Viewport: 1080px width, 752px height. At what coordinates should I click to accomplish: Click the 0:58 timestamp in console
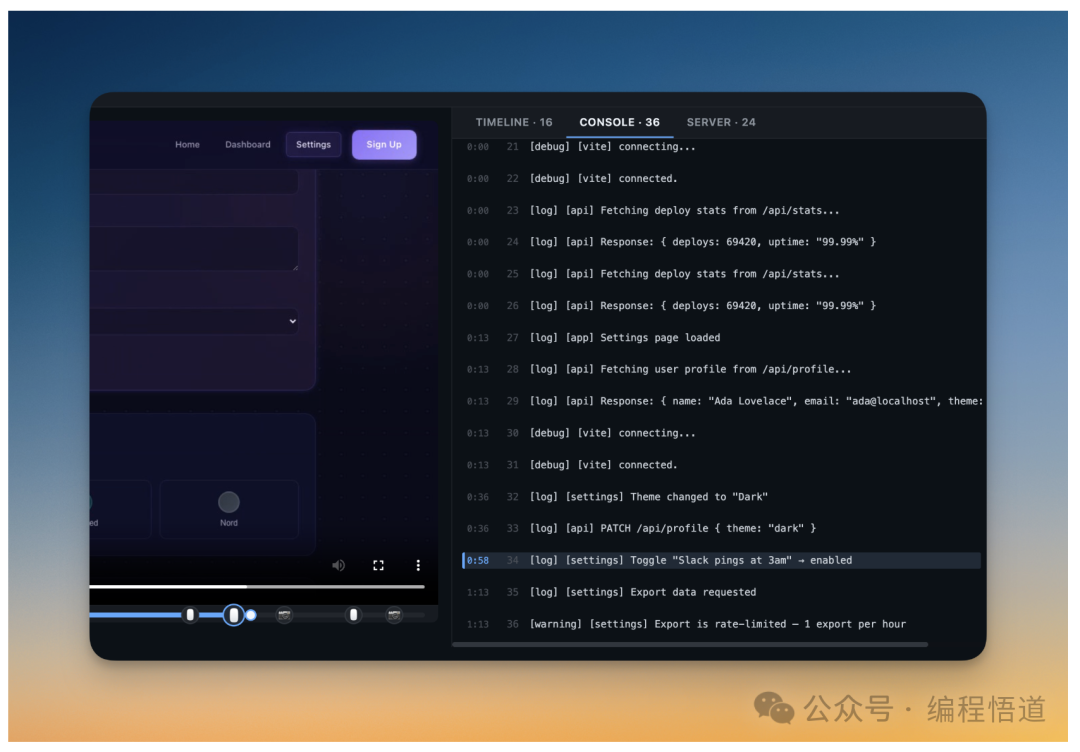point(478,561)
